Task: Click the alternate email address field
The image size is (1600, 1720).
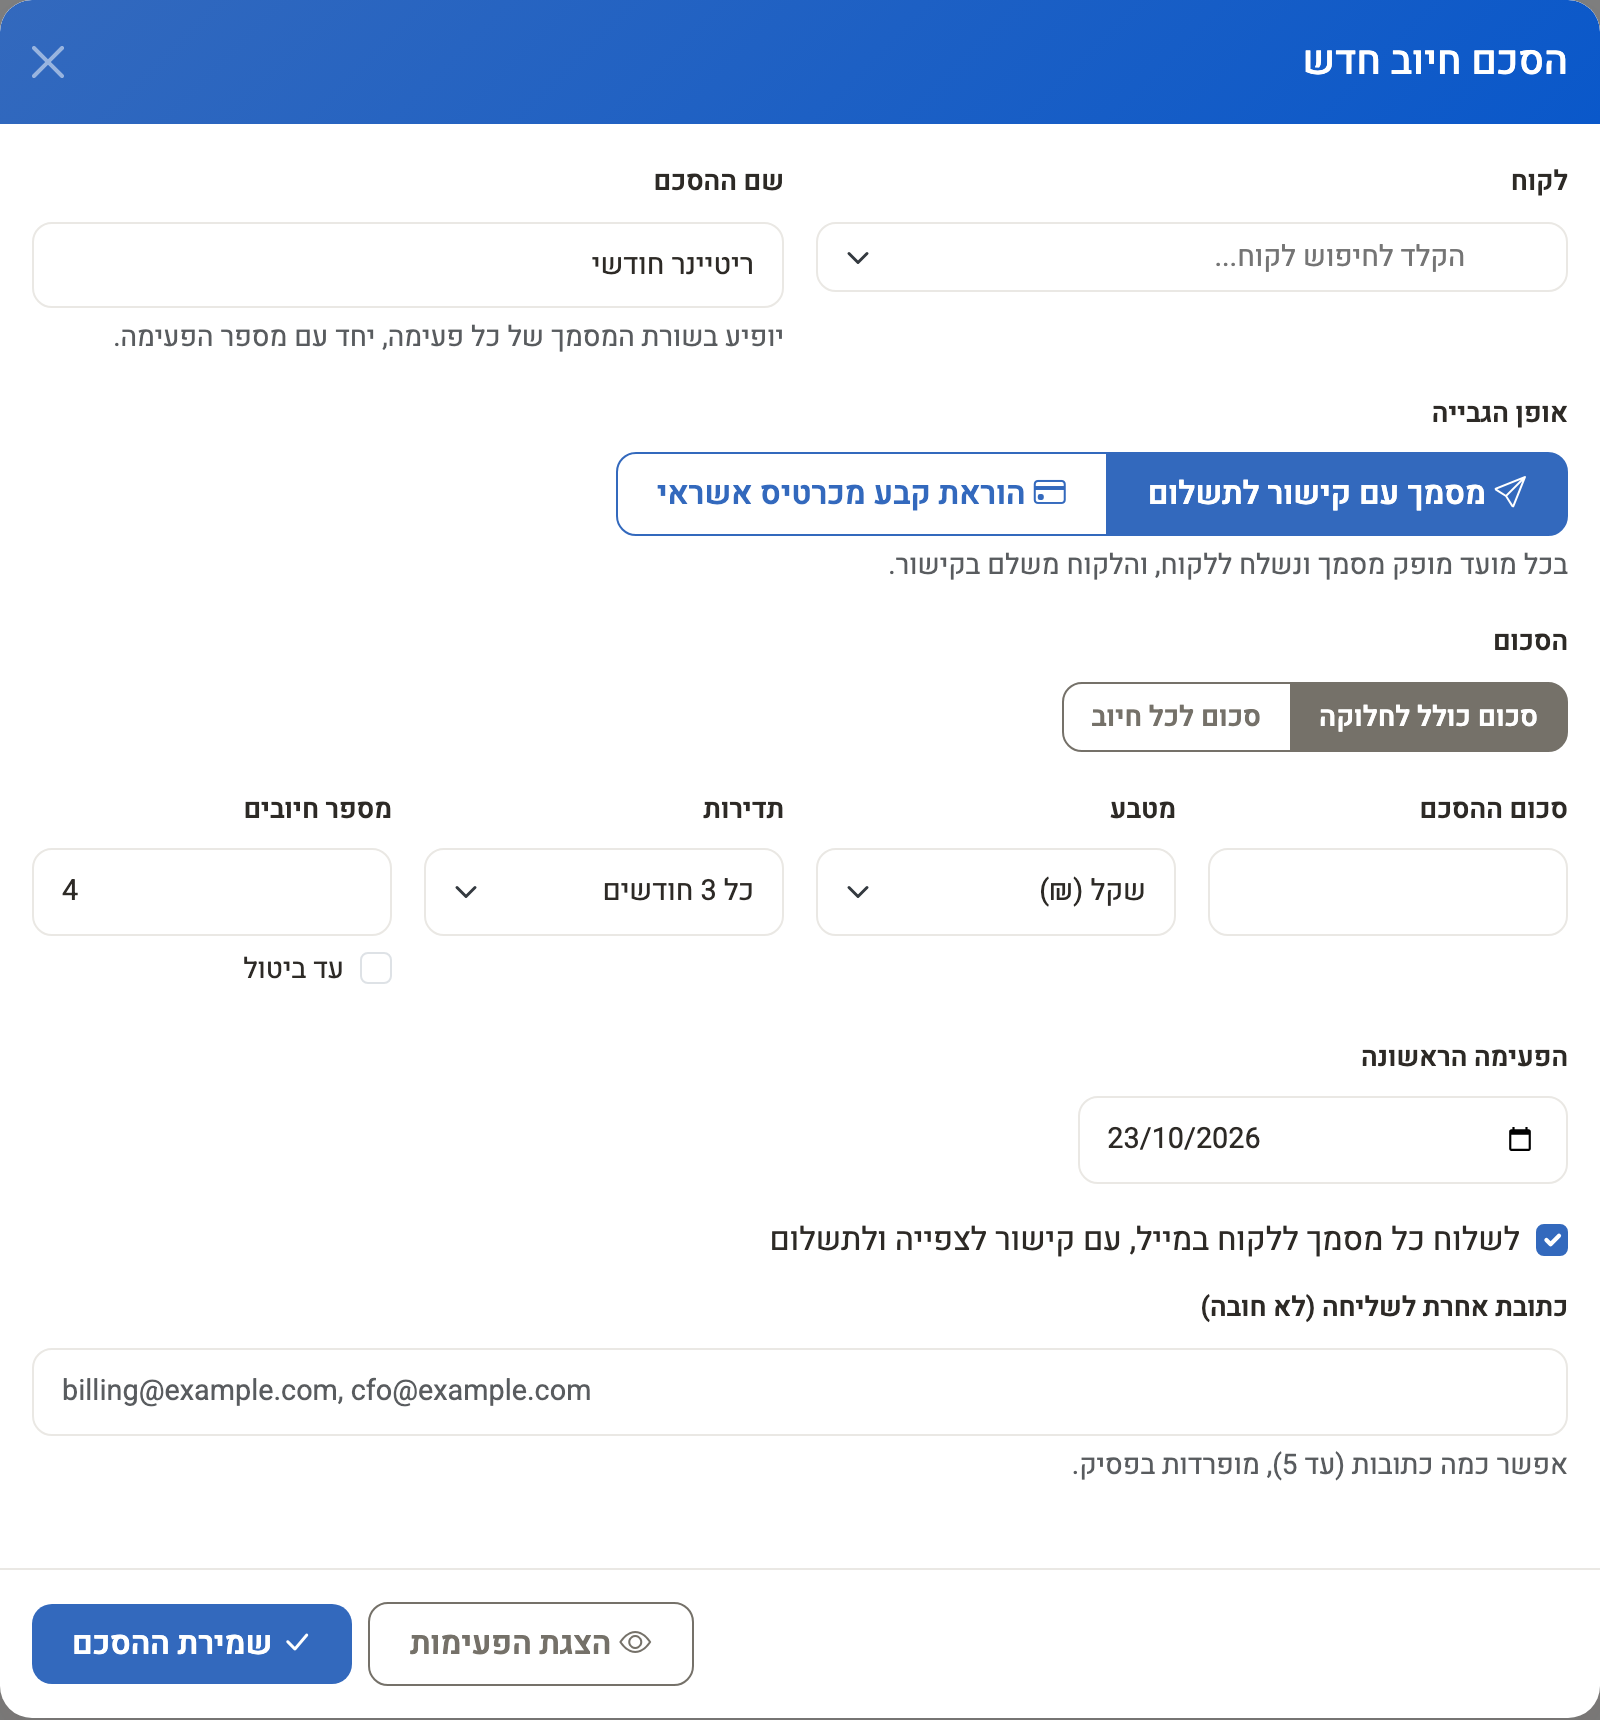Action: [800, 1392]
